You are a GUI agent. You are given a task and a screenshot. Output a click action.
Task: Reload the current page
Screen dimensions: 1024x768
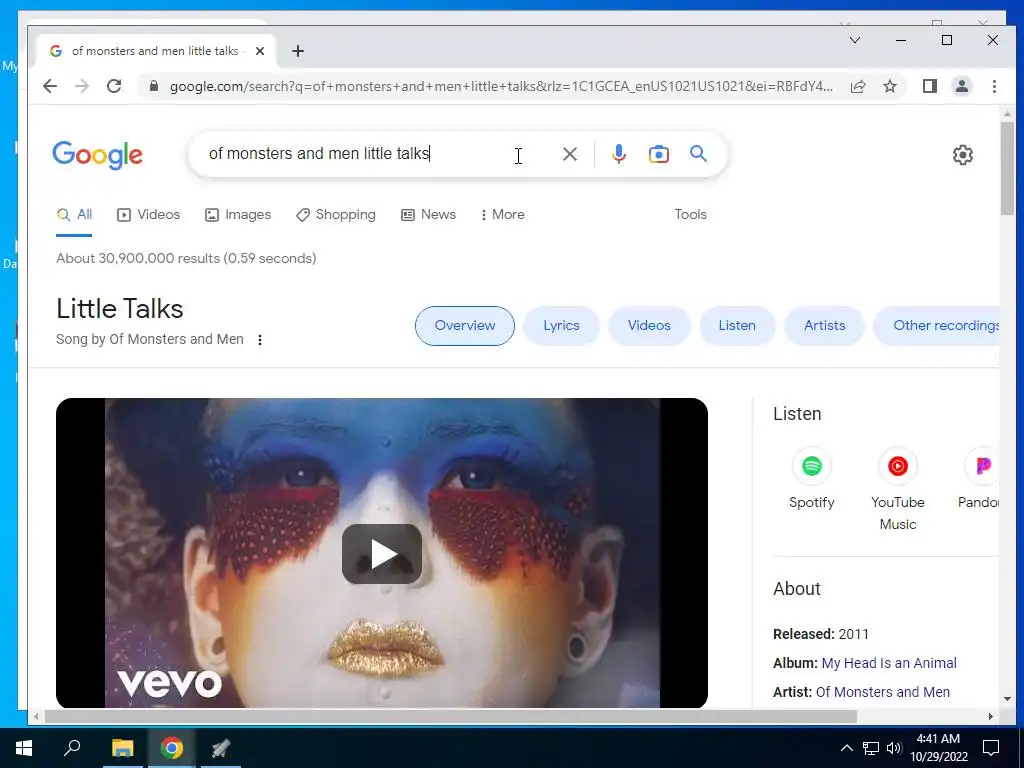click(114, 86)
